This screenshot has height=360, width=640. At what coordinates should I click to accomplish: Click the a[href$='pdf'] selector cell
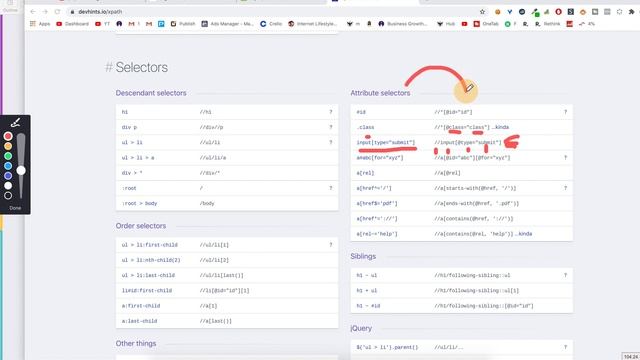coord(377,203)
